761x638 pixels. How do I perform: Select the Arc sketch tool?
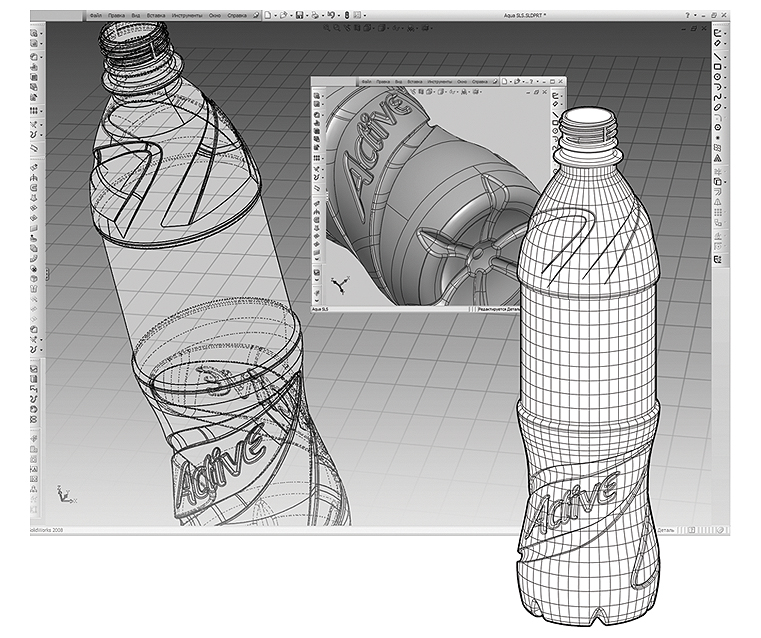coord(717,86)
